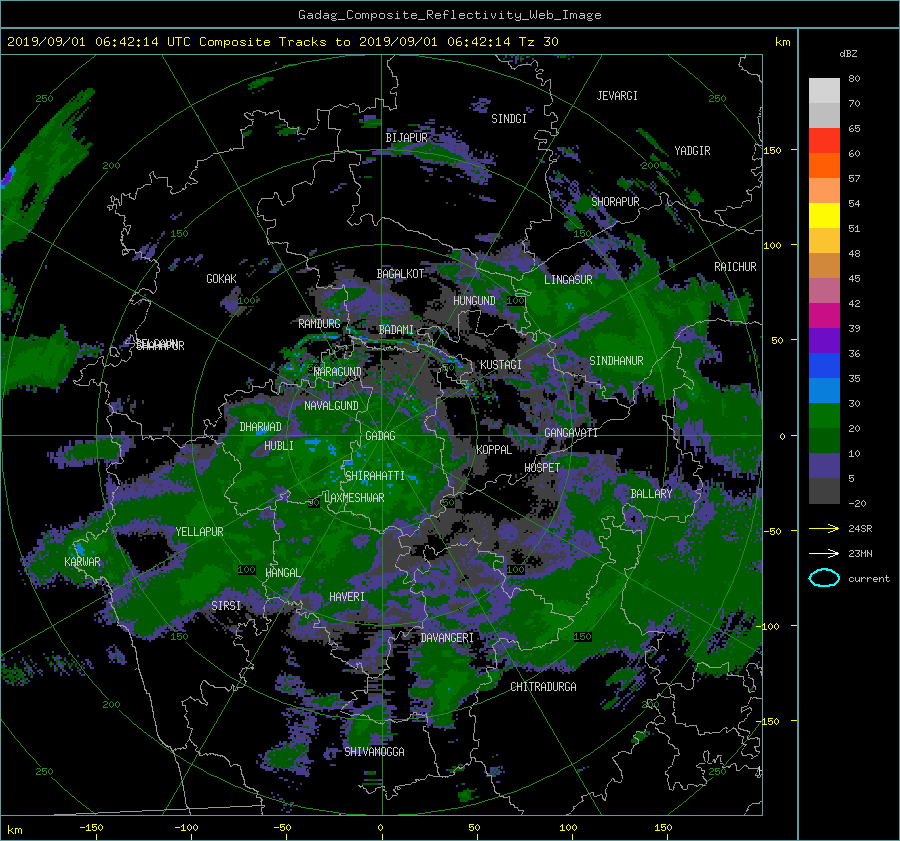This screenshot has width=900, height=841.
Task: Click the 'Tz 30' text in header
Action: (538, 42)
